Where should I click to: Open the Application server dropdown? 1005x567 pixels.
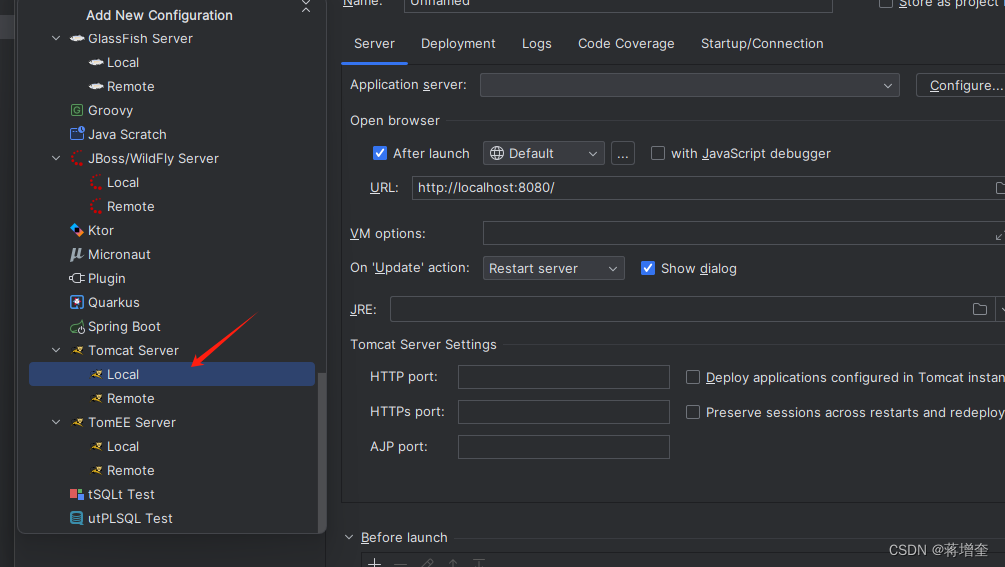(x=690, y=85)
